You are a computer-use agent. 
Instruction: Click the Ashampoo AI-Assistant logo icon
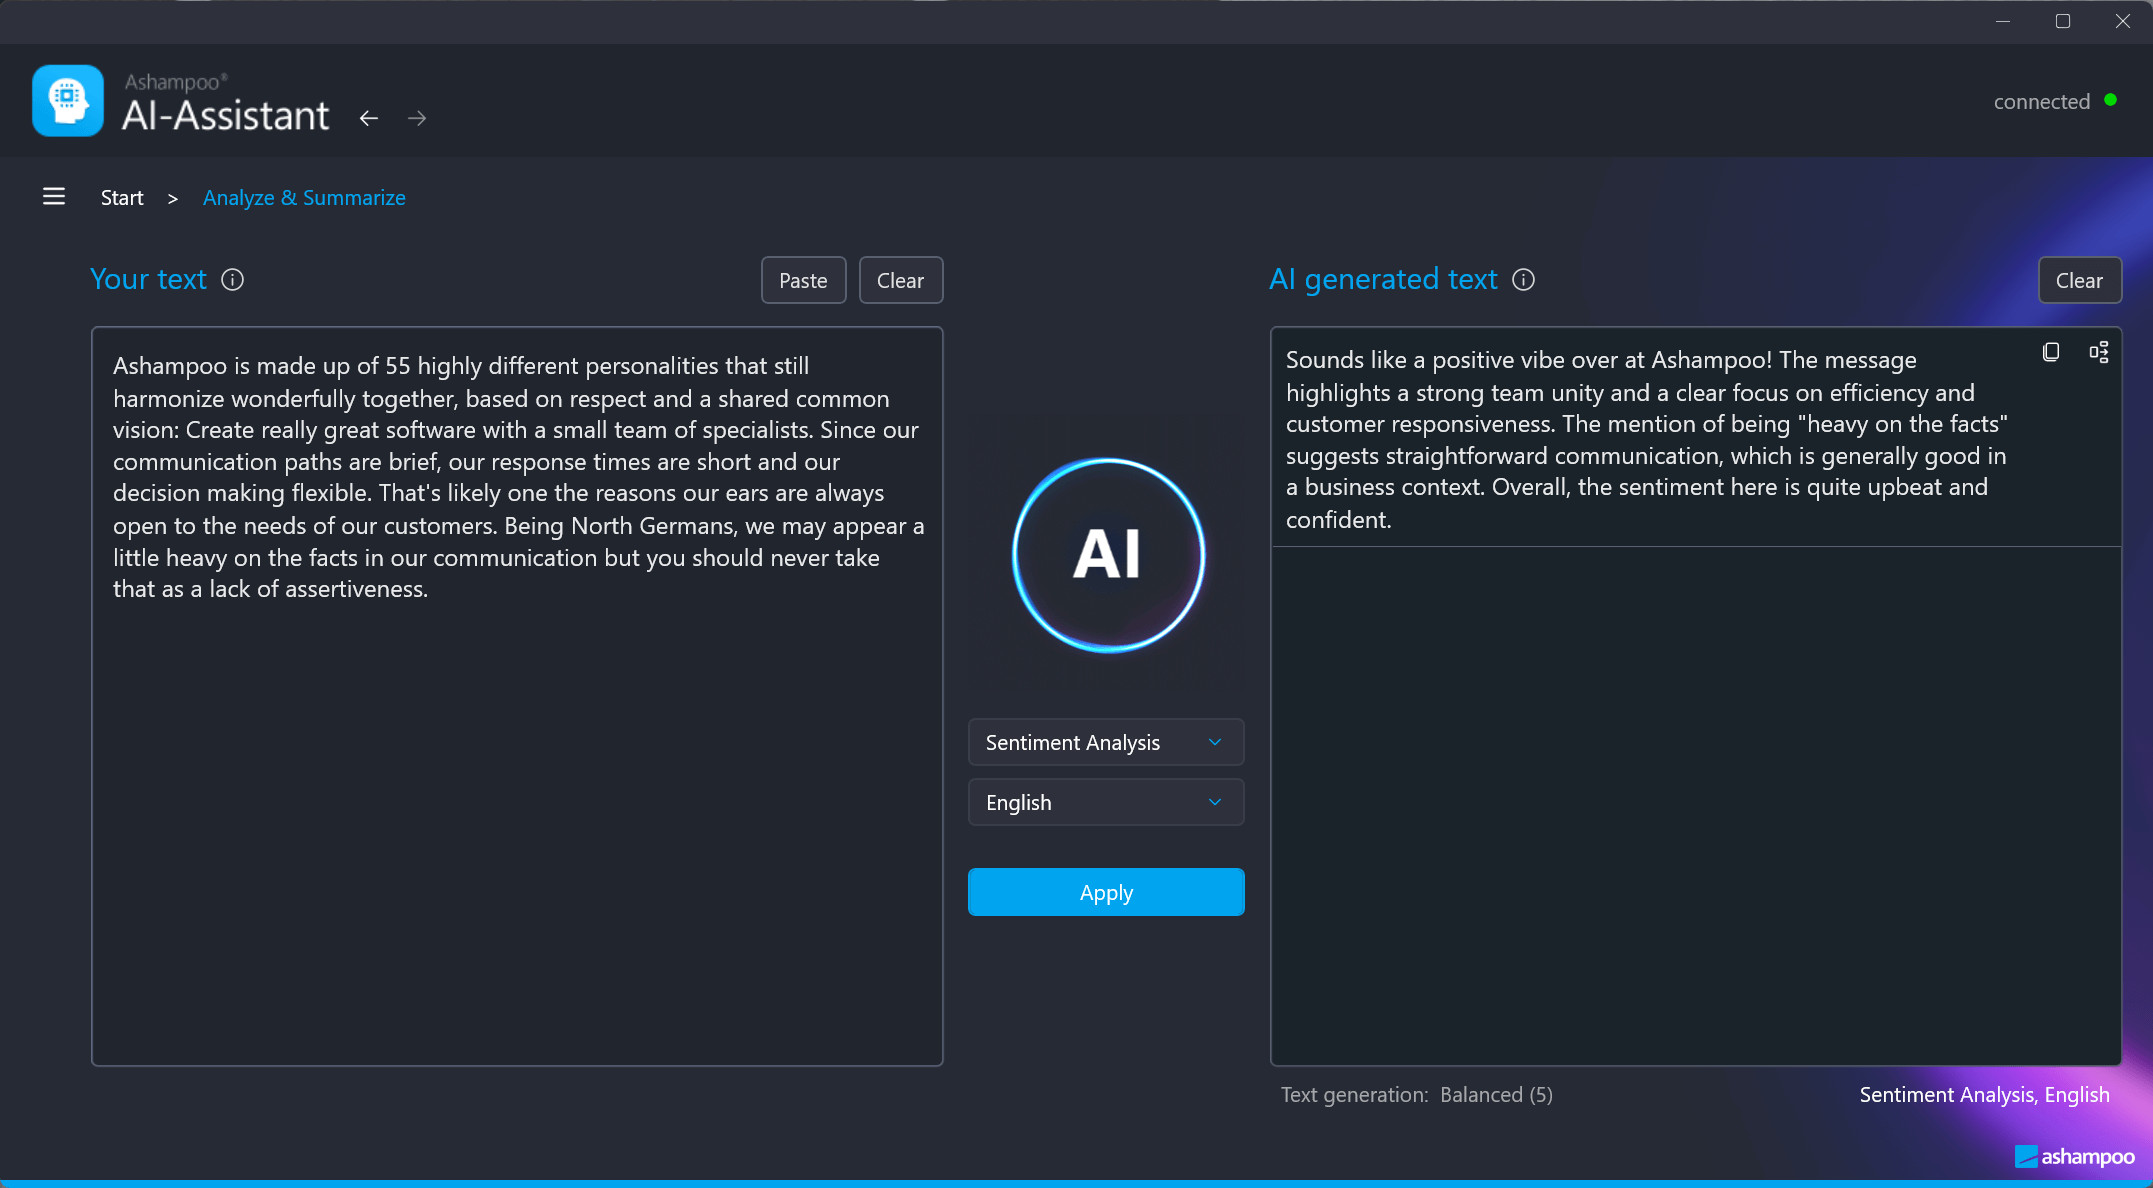pyautogui.click(x=68, y=100)
